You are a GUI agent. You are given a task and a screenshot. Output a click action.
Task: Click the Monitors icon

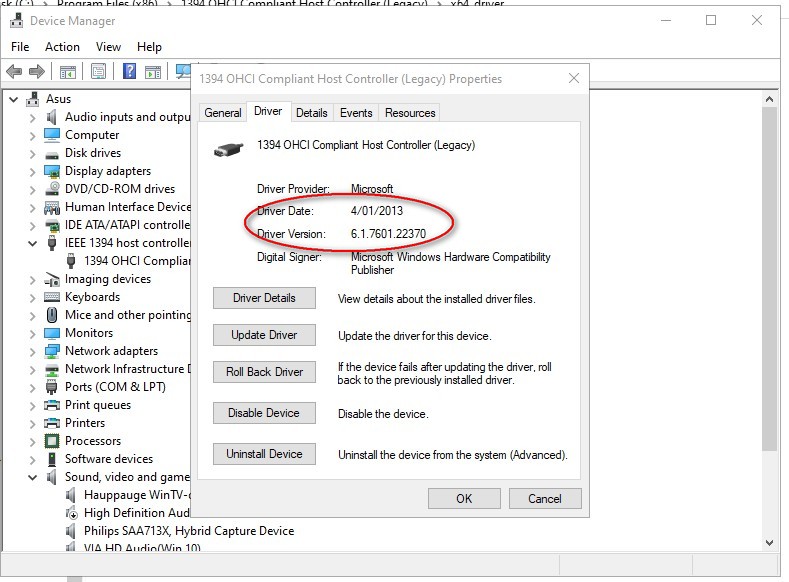(x=52, y=333)
